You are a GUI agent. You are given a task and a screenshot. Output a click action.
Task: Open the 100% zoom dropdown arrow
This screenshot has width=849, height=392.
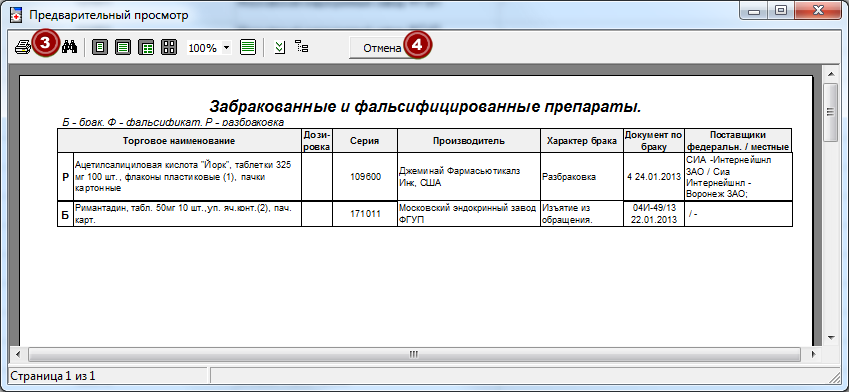pyautogui.click(x=226, y=47)
